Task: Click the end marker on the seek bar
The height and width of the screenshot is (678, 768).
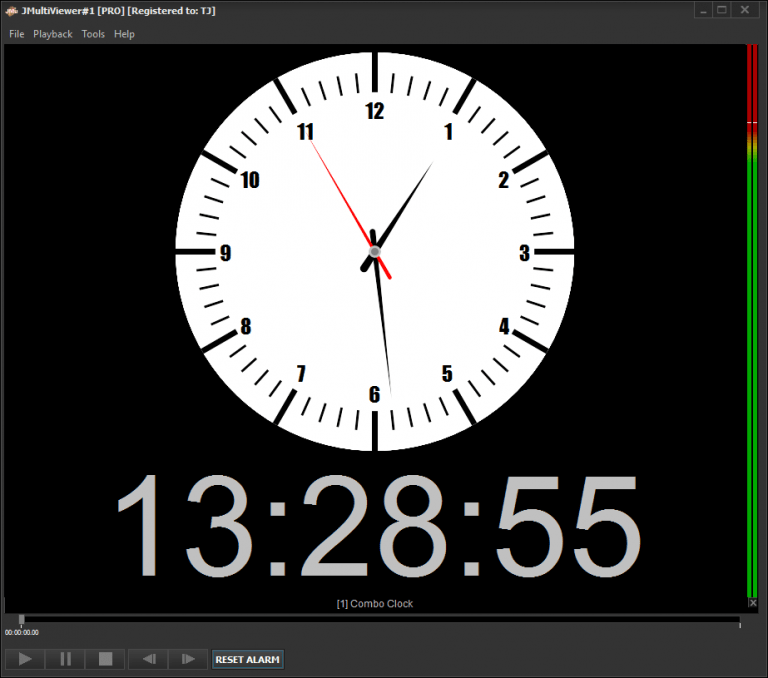Action: pos(740,625)
